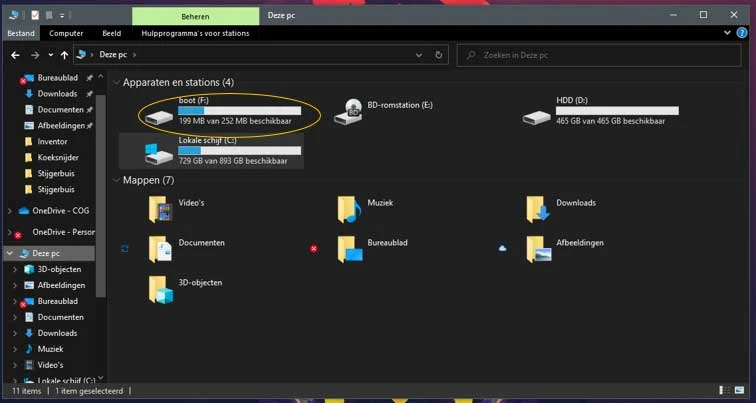This screenshot has width=756, height=403.
Task: Open the Help question mark icon
Action: 742,33
